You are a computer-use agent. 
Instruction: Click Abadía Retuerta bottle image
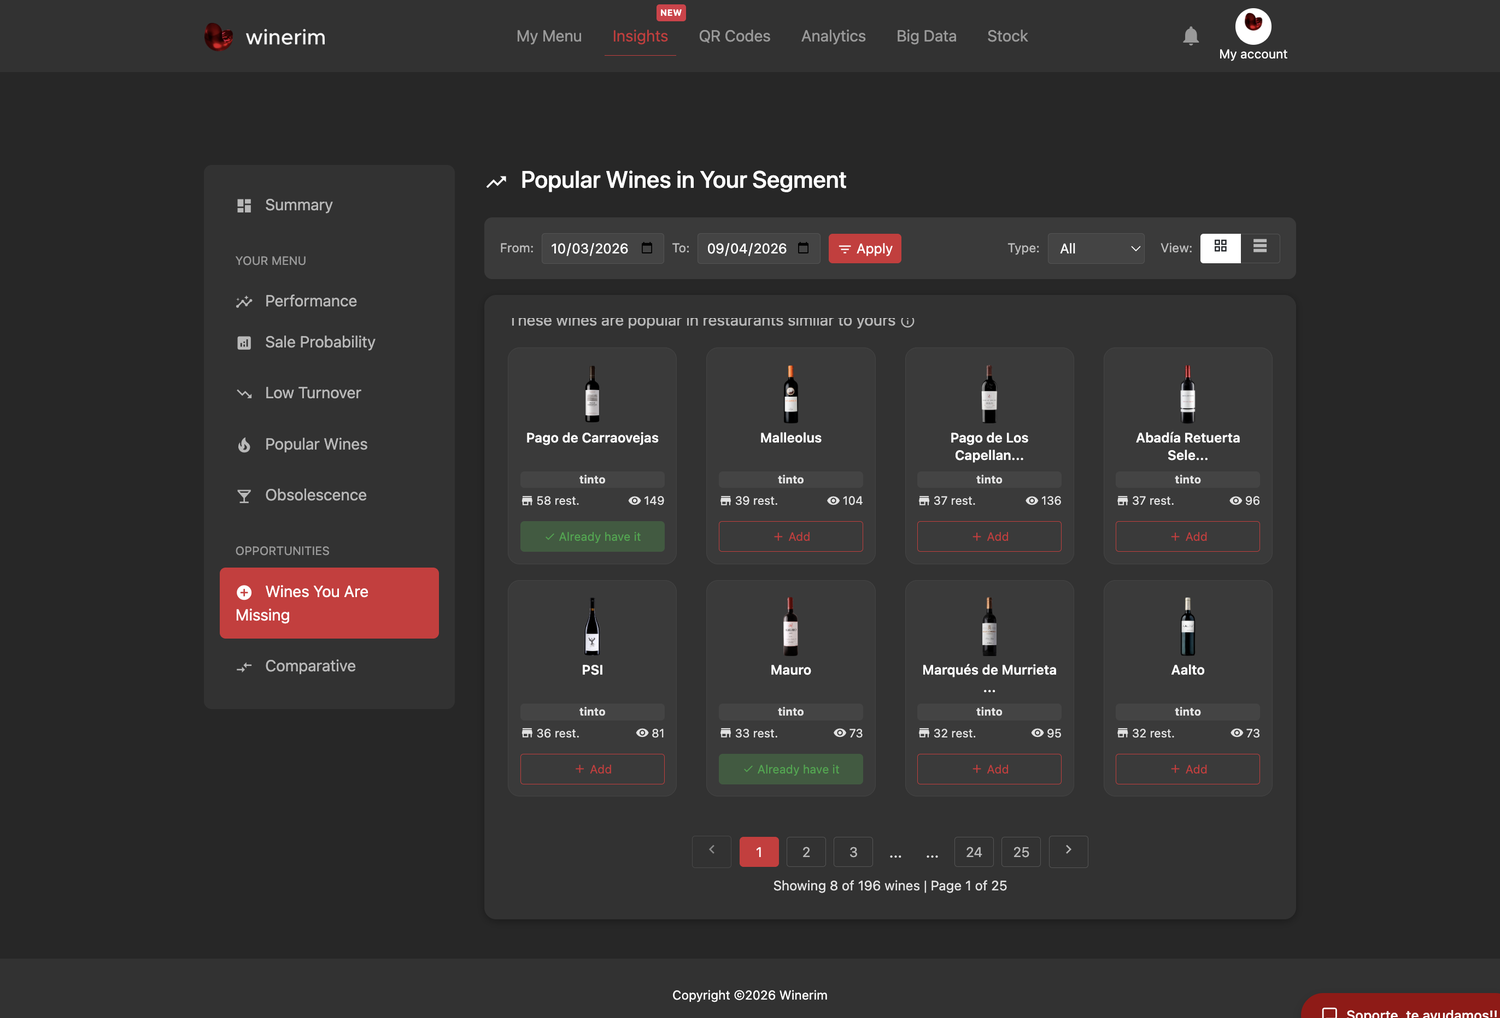1188,393
